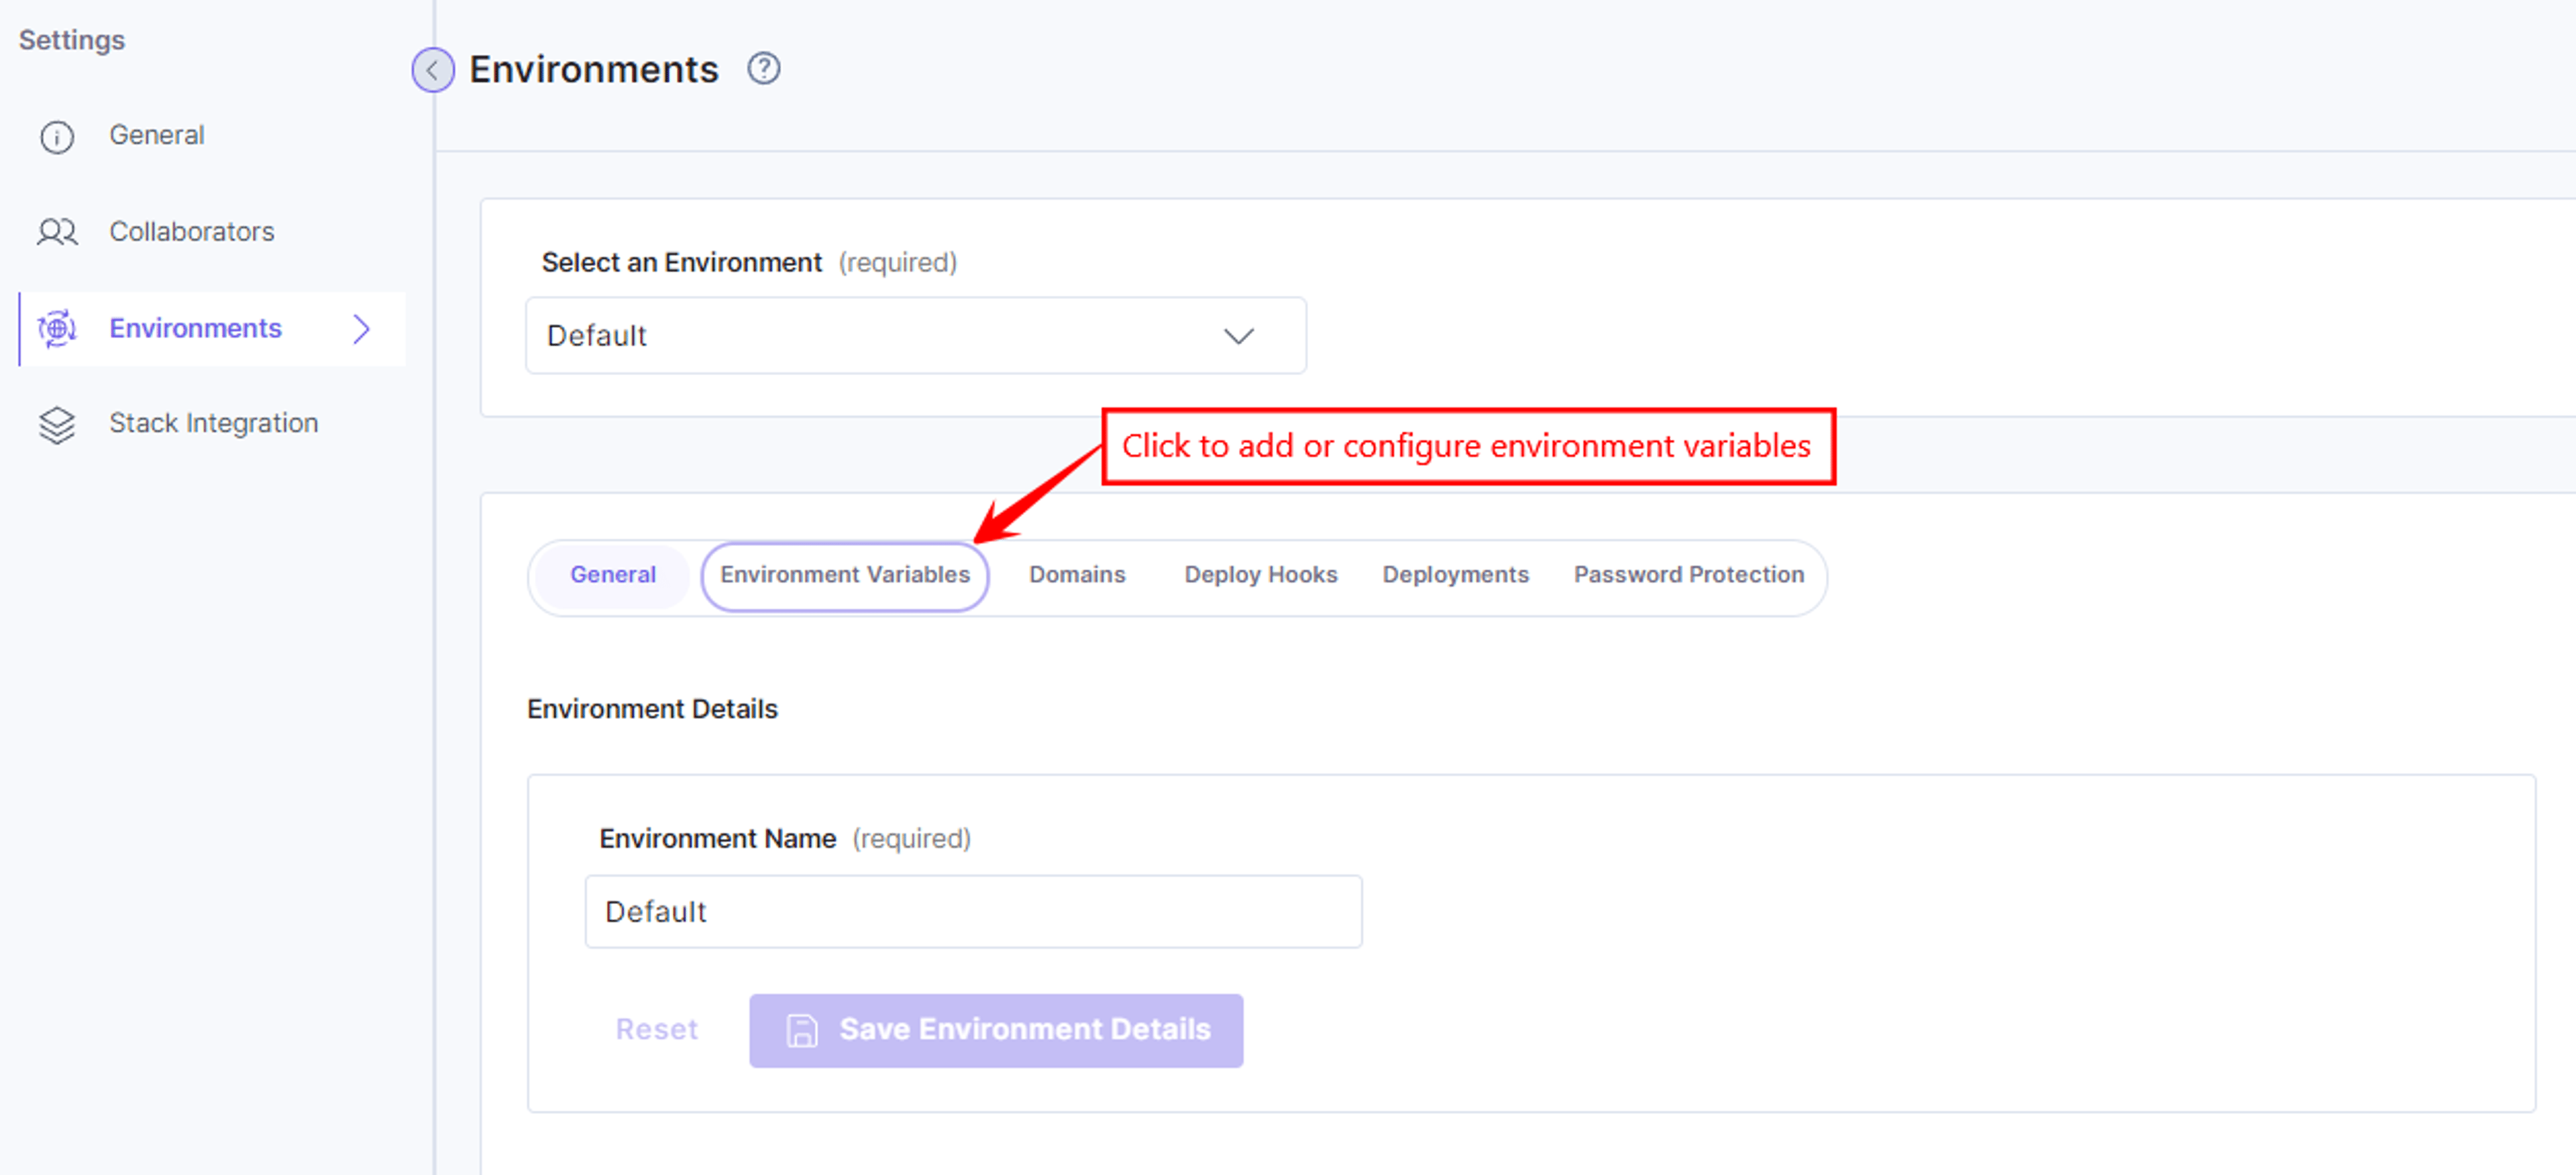Viewport: 2576px width, 1175px height.
Task: Open General settings in sidebar
Action: coord(157,135)
